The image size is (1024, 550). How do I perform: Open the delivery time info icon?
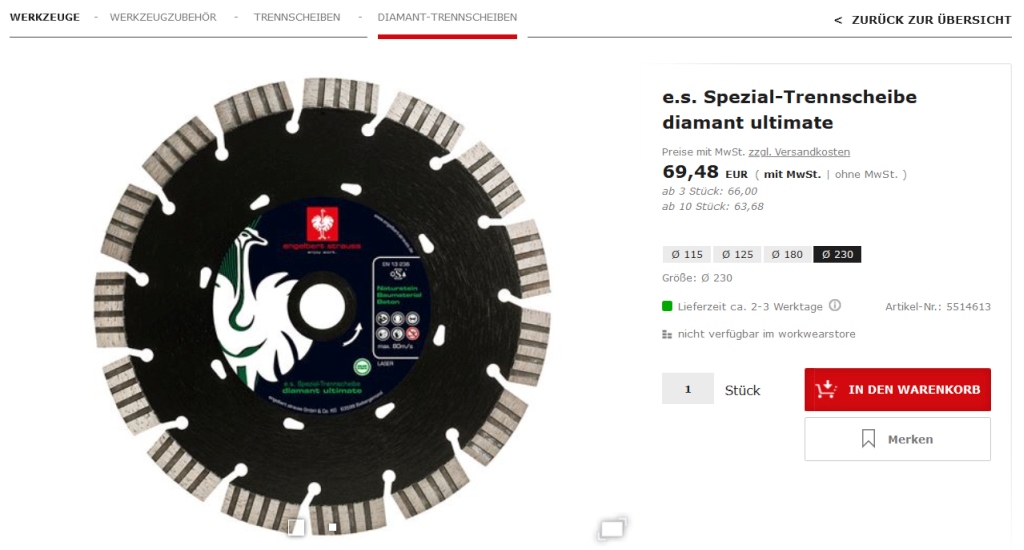click(x=835, y=306)
